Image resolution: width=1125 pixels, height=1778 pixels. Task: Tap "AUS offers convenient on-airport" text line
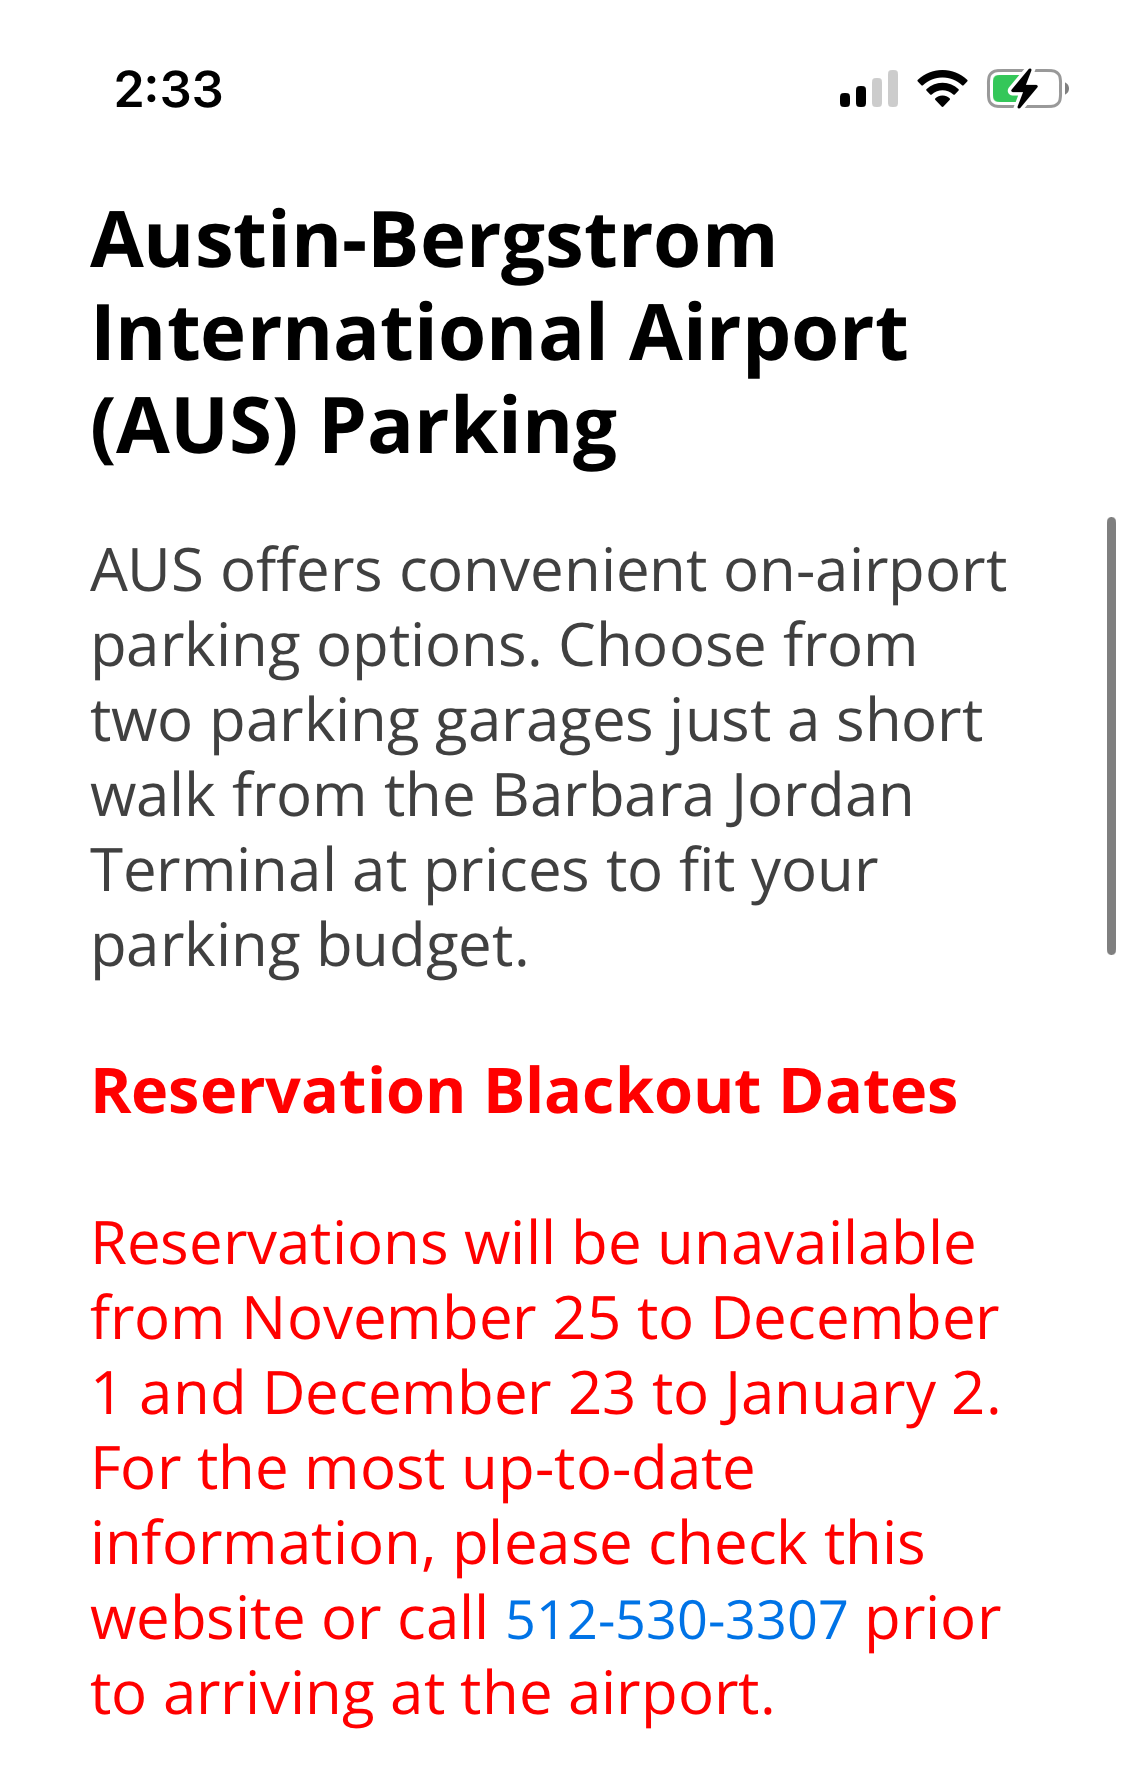[548, 571]
